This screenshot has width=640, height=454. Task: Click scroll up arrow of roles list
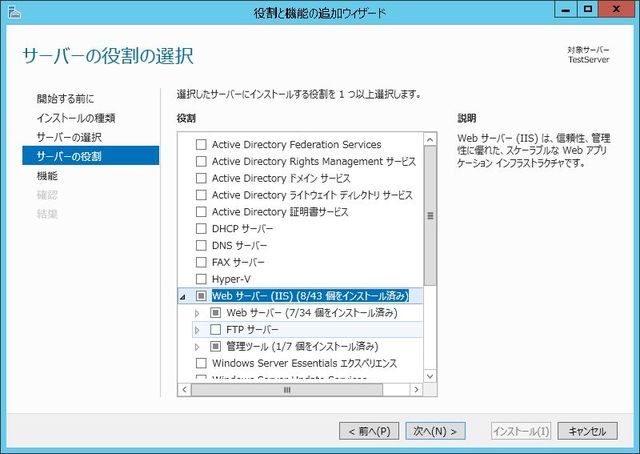(430, 140)
